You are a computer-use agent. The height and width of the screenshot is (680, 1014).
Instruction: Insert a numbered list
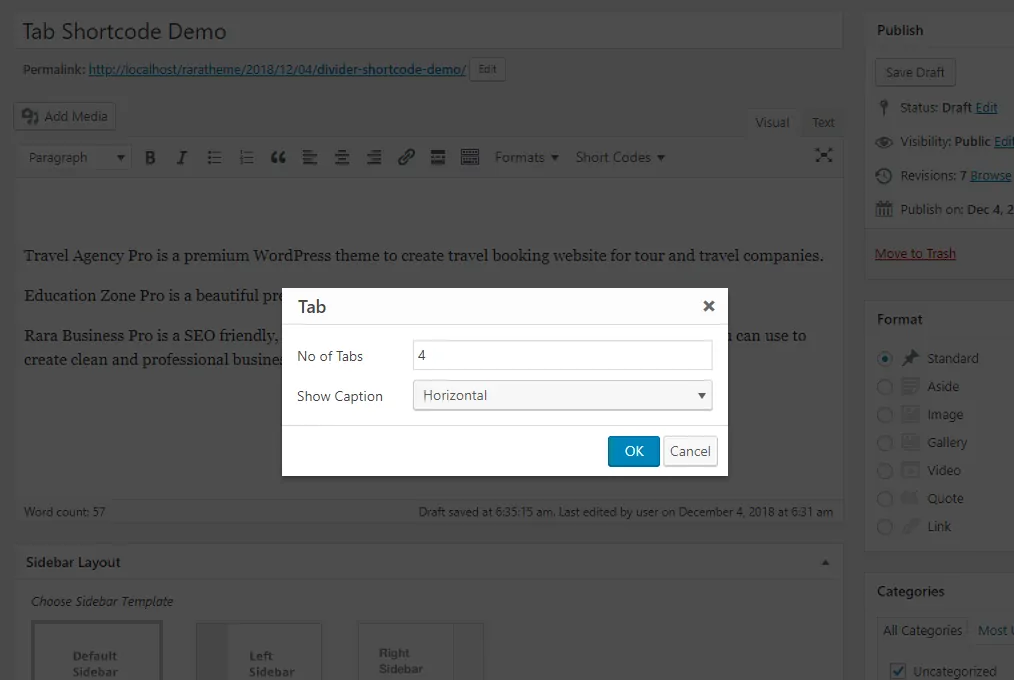pos(246,157)
